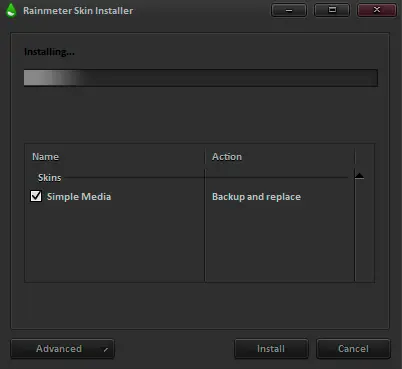Click the Name column header

[115, 157]
